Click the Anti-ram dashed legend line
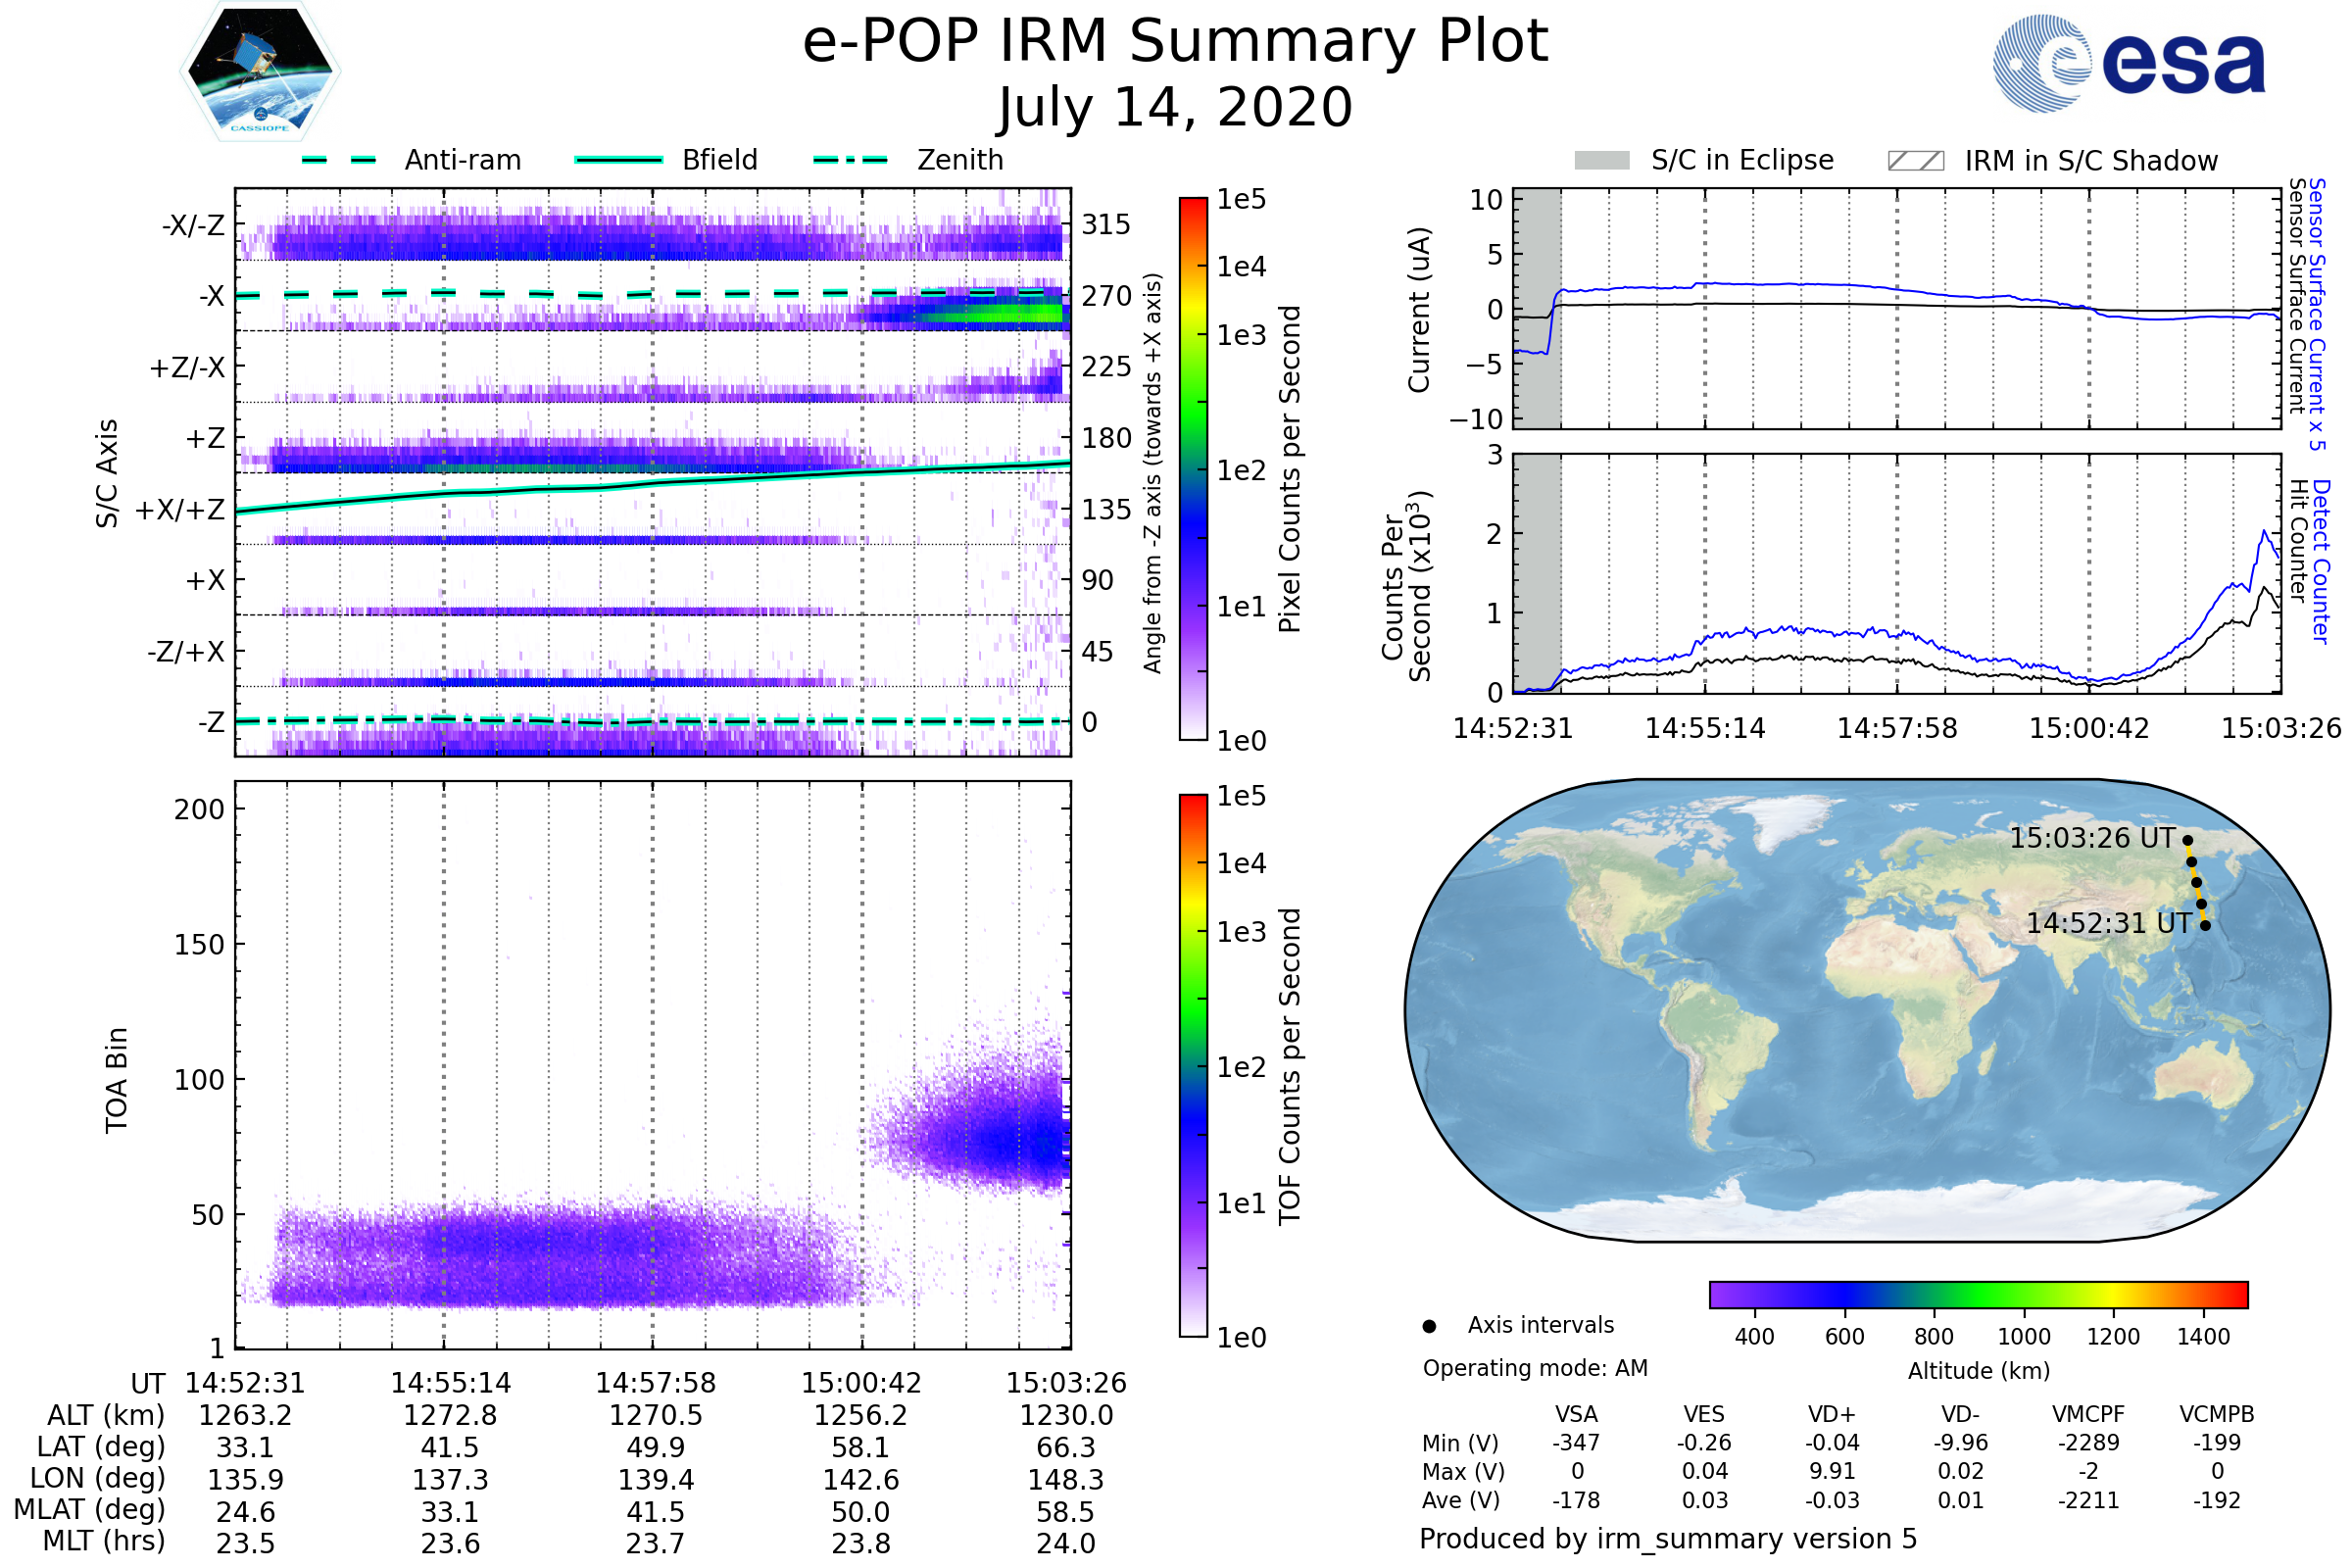This screenshot has height=1568, width=2352. 339,160
